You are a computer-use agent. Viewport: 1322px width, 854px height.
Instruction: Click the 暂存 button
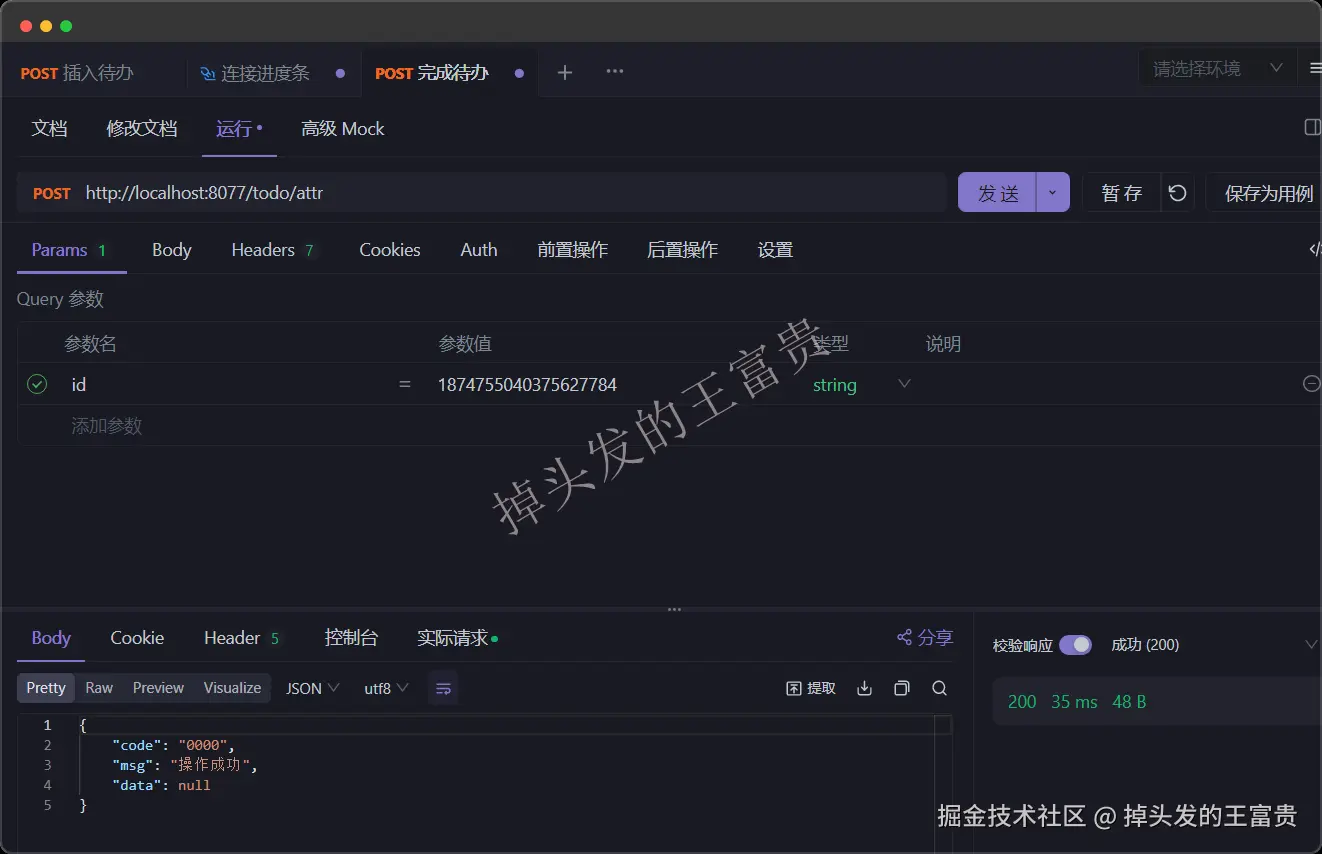point(1122,193)
